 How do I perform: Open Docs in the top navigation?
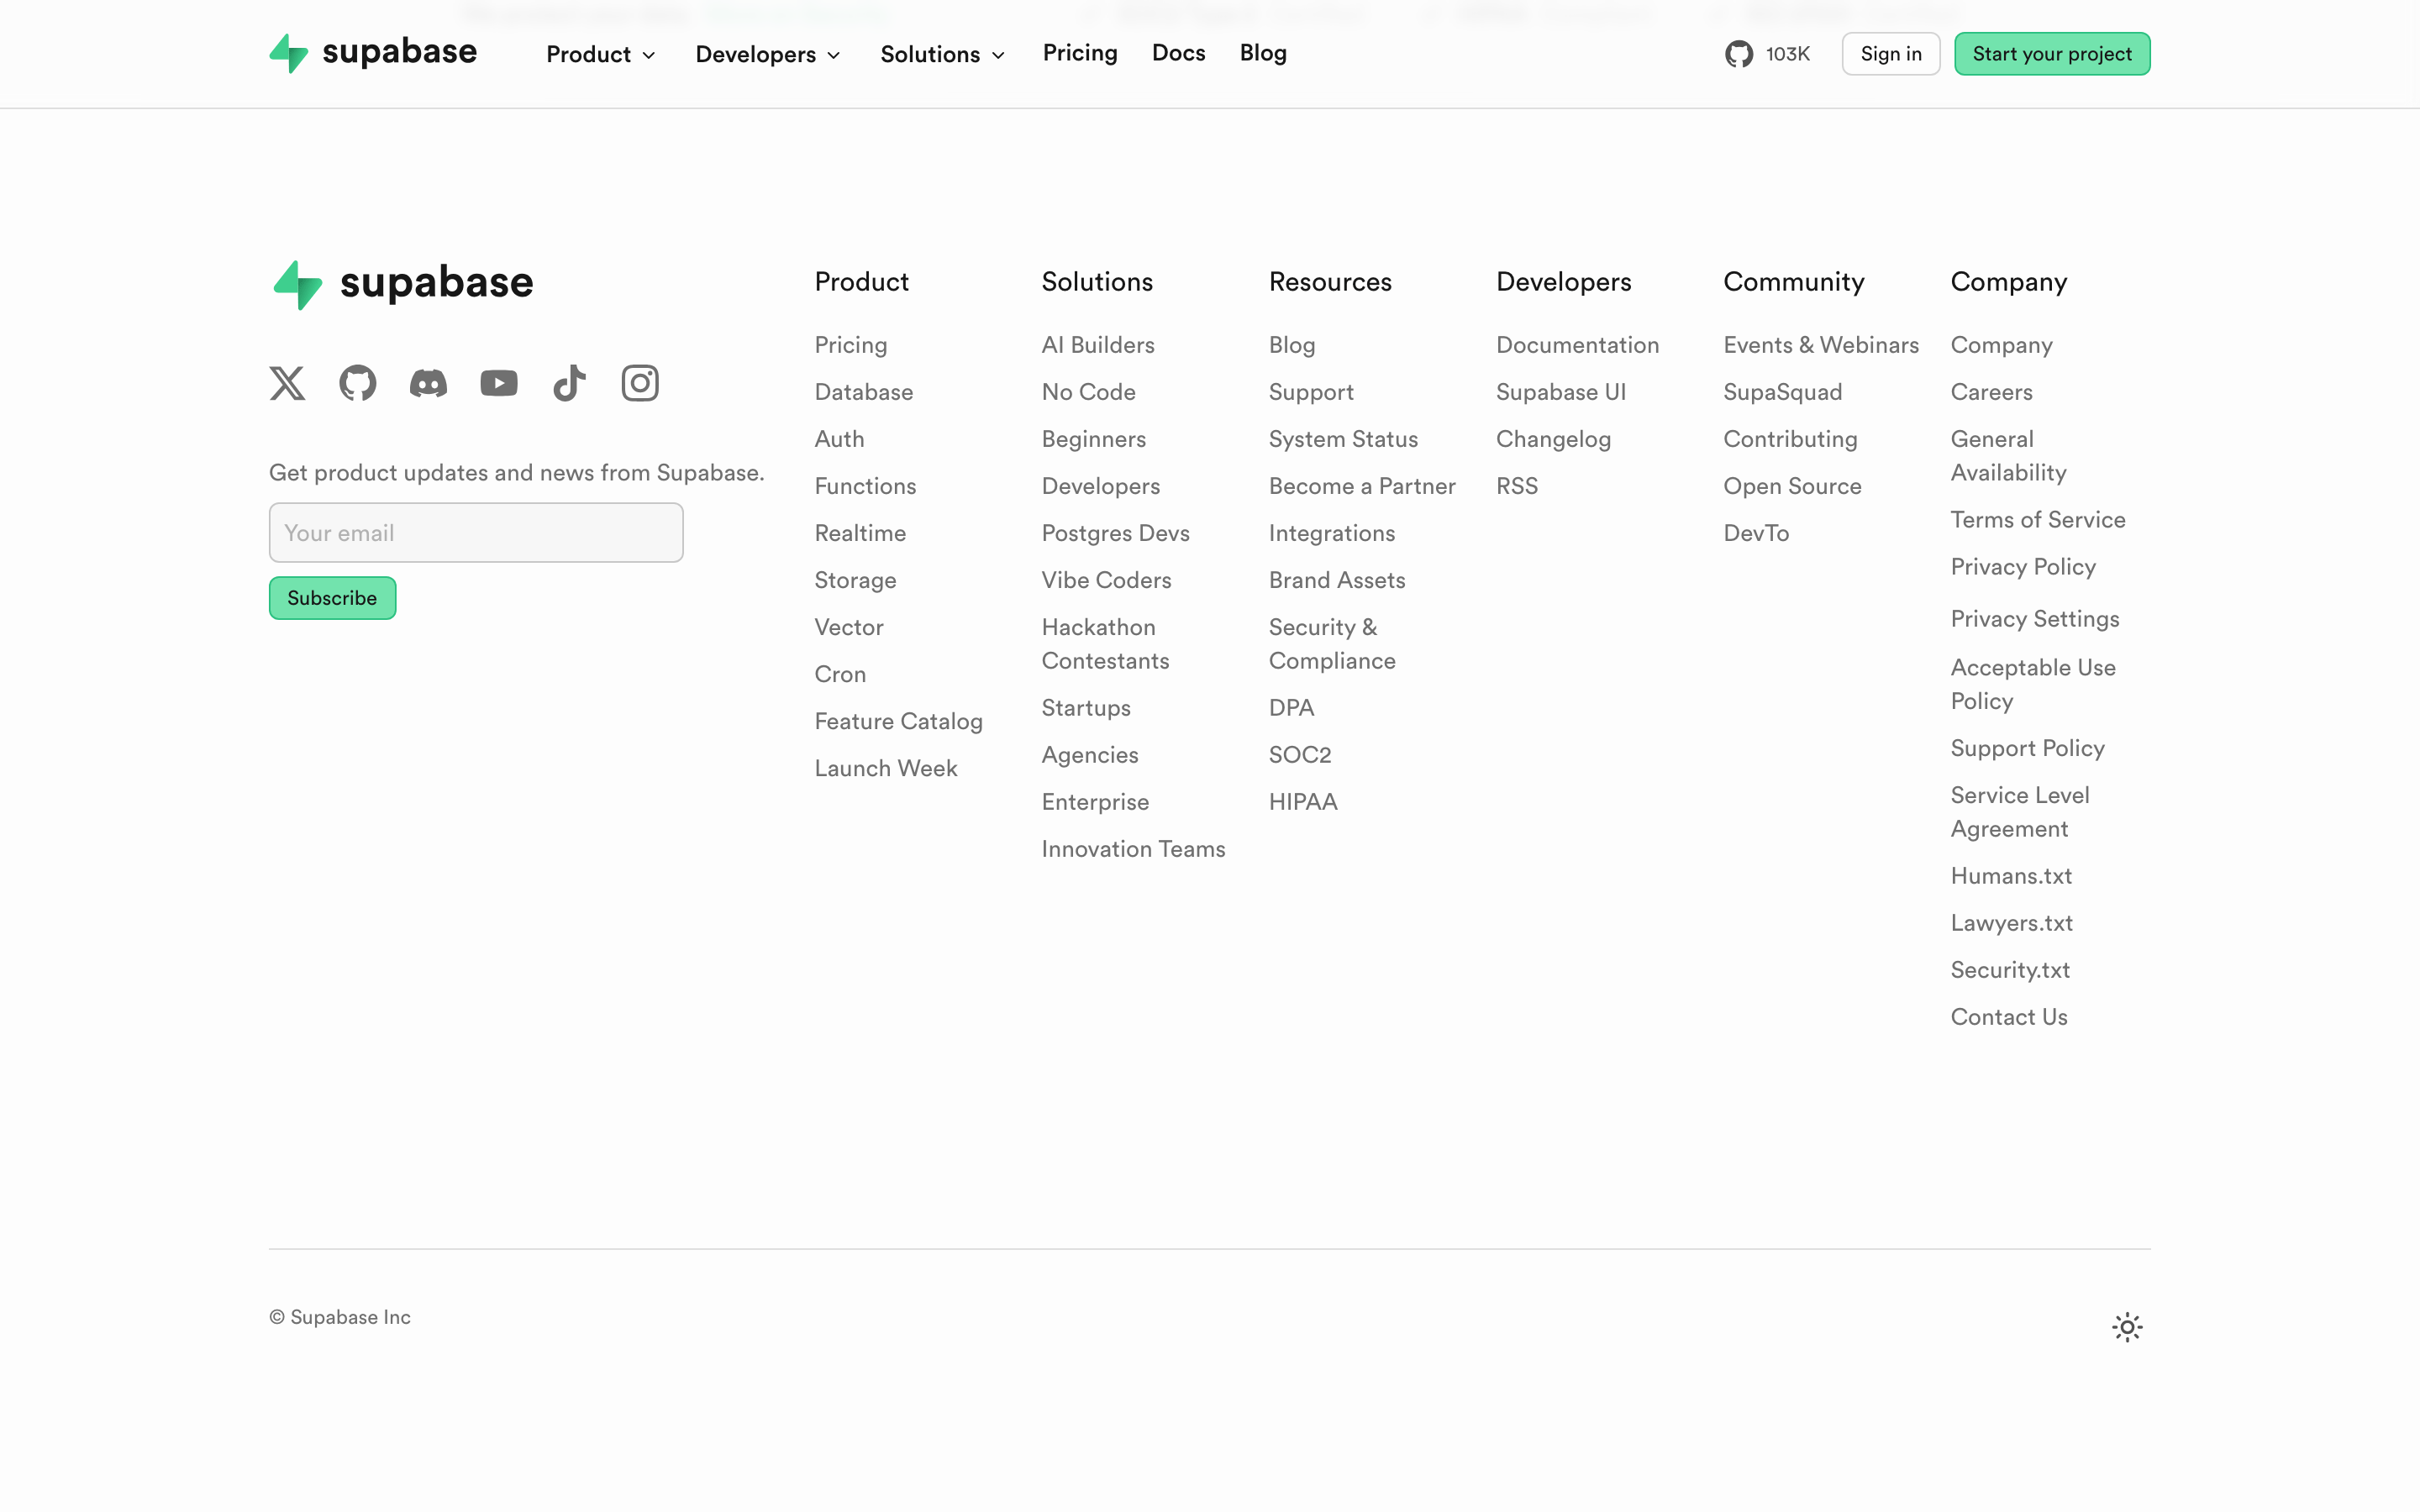pyautogui.click(x=1178, y=53)
